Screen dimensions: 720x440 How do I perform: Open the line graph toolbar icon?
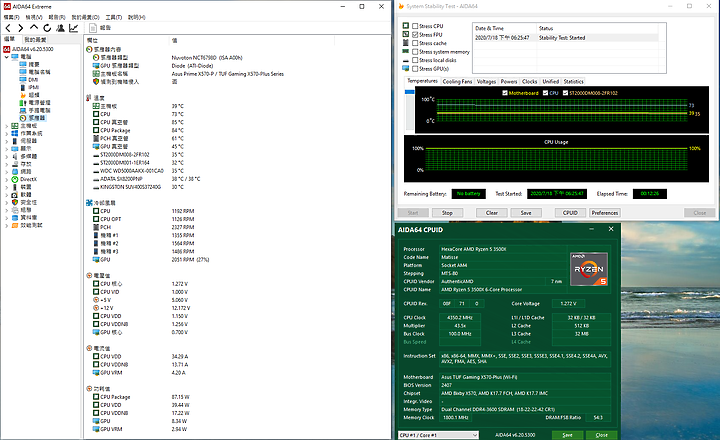pos(73,28)
